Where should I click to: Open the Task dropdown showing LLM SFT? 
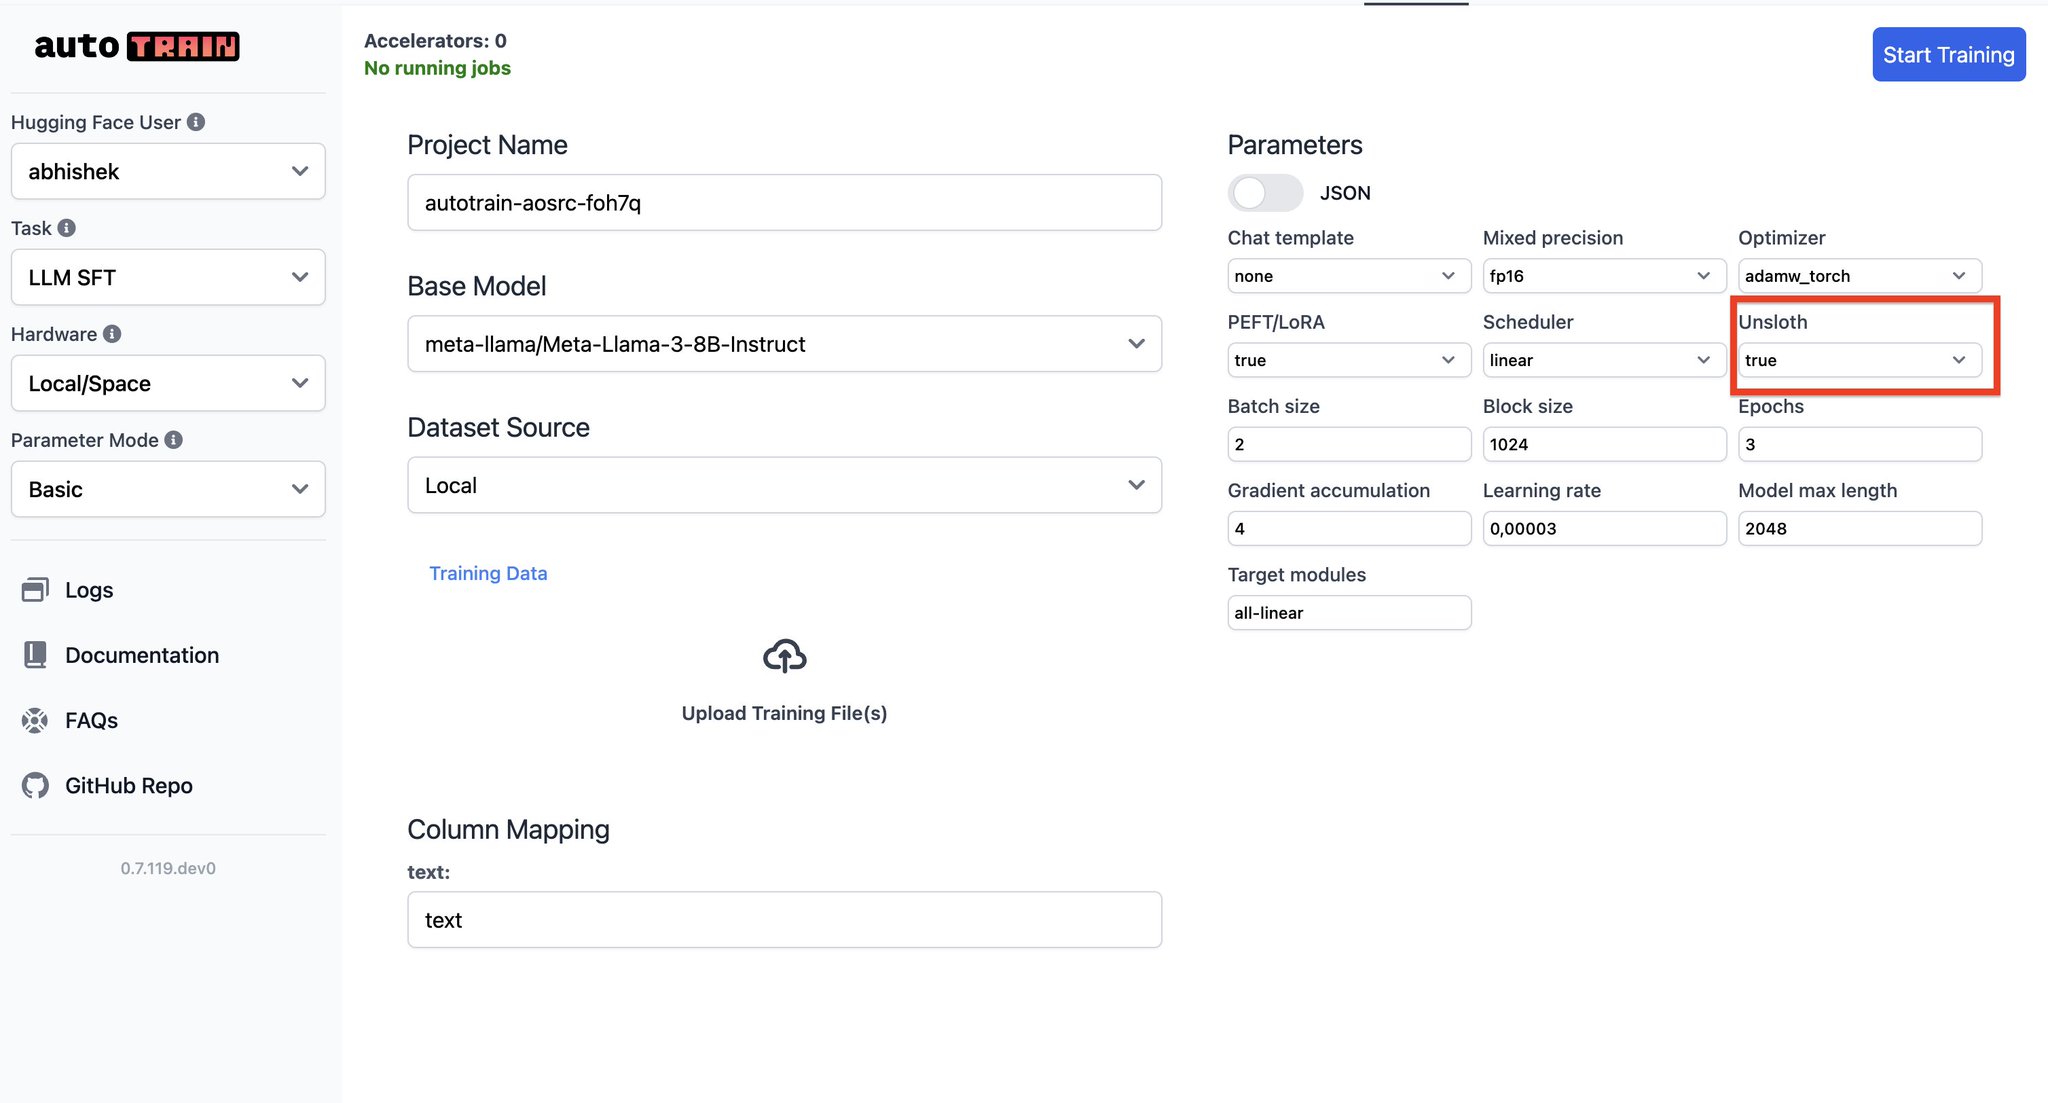pyautogui.click(x=168, y=277)
